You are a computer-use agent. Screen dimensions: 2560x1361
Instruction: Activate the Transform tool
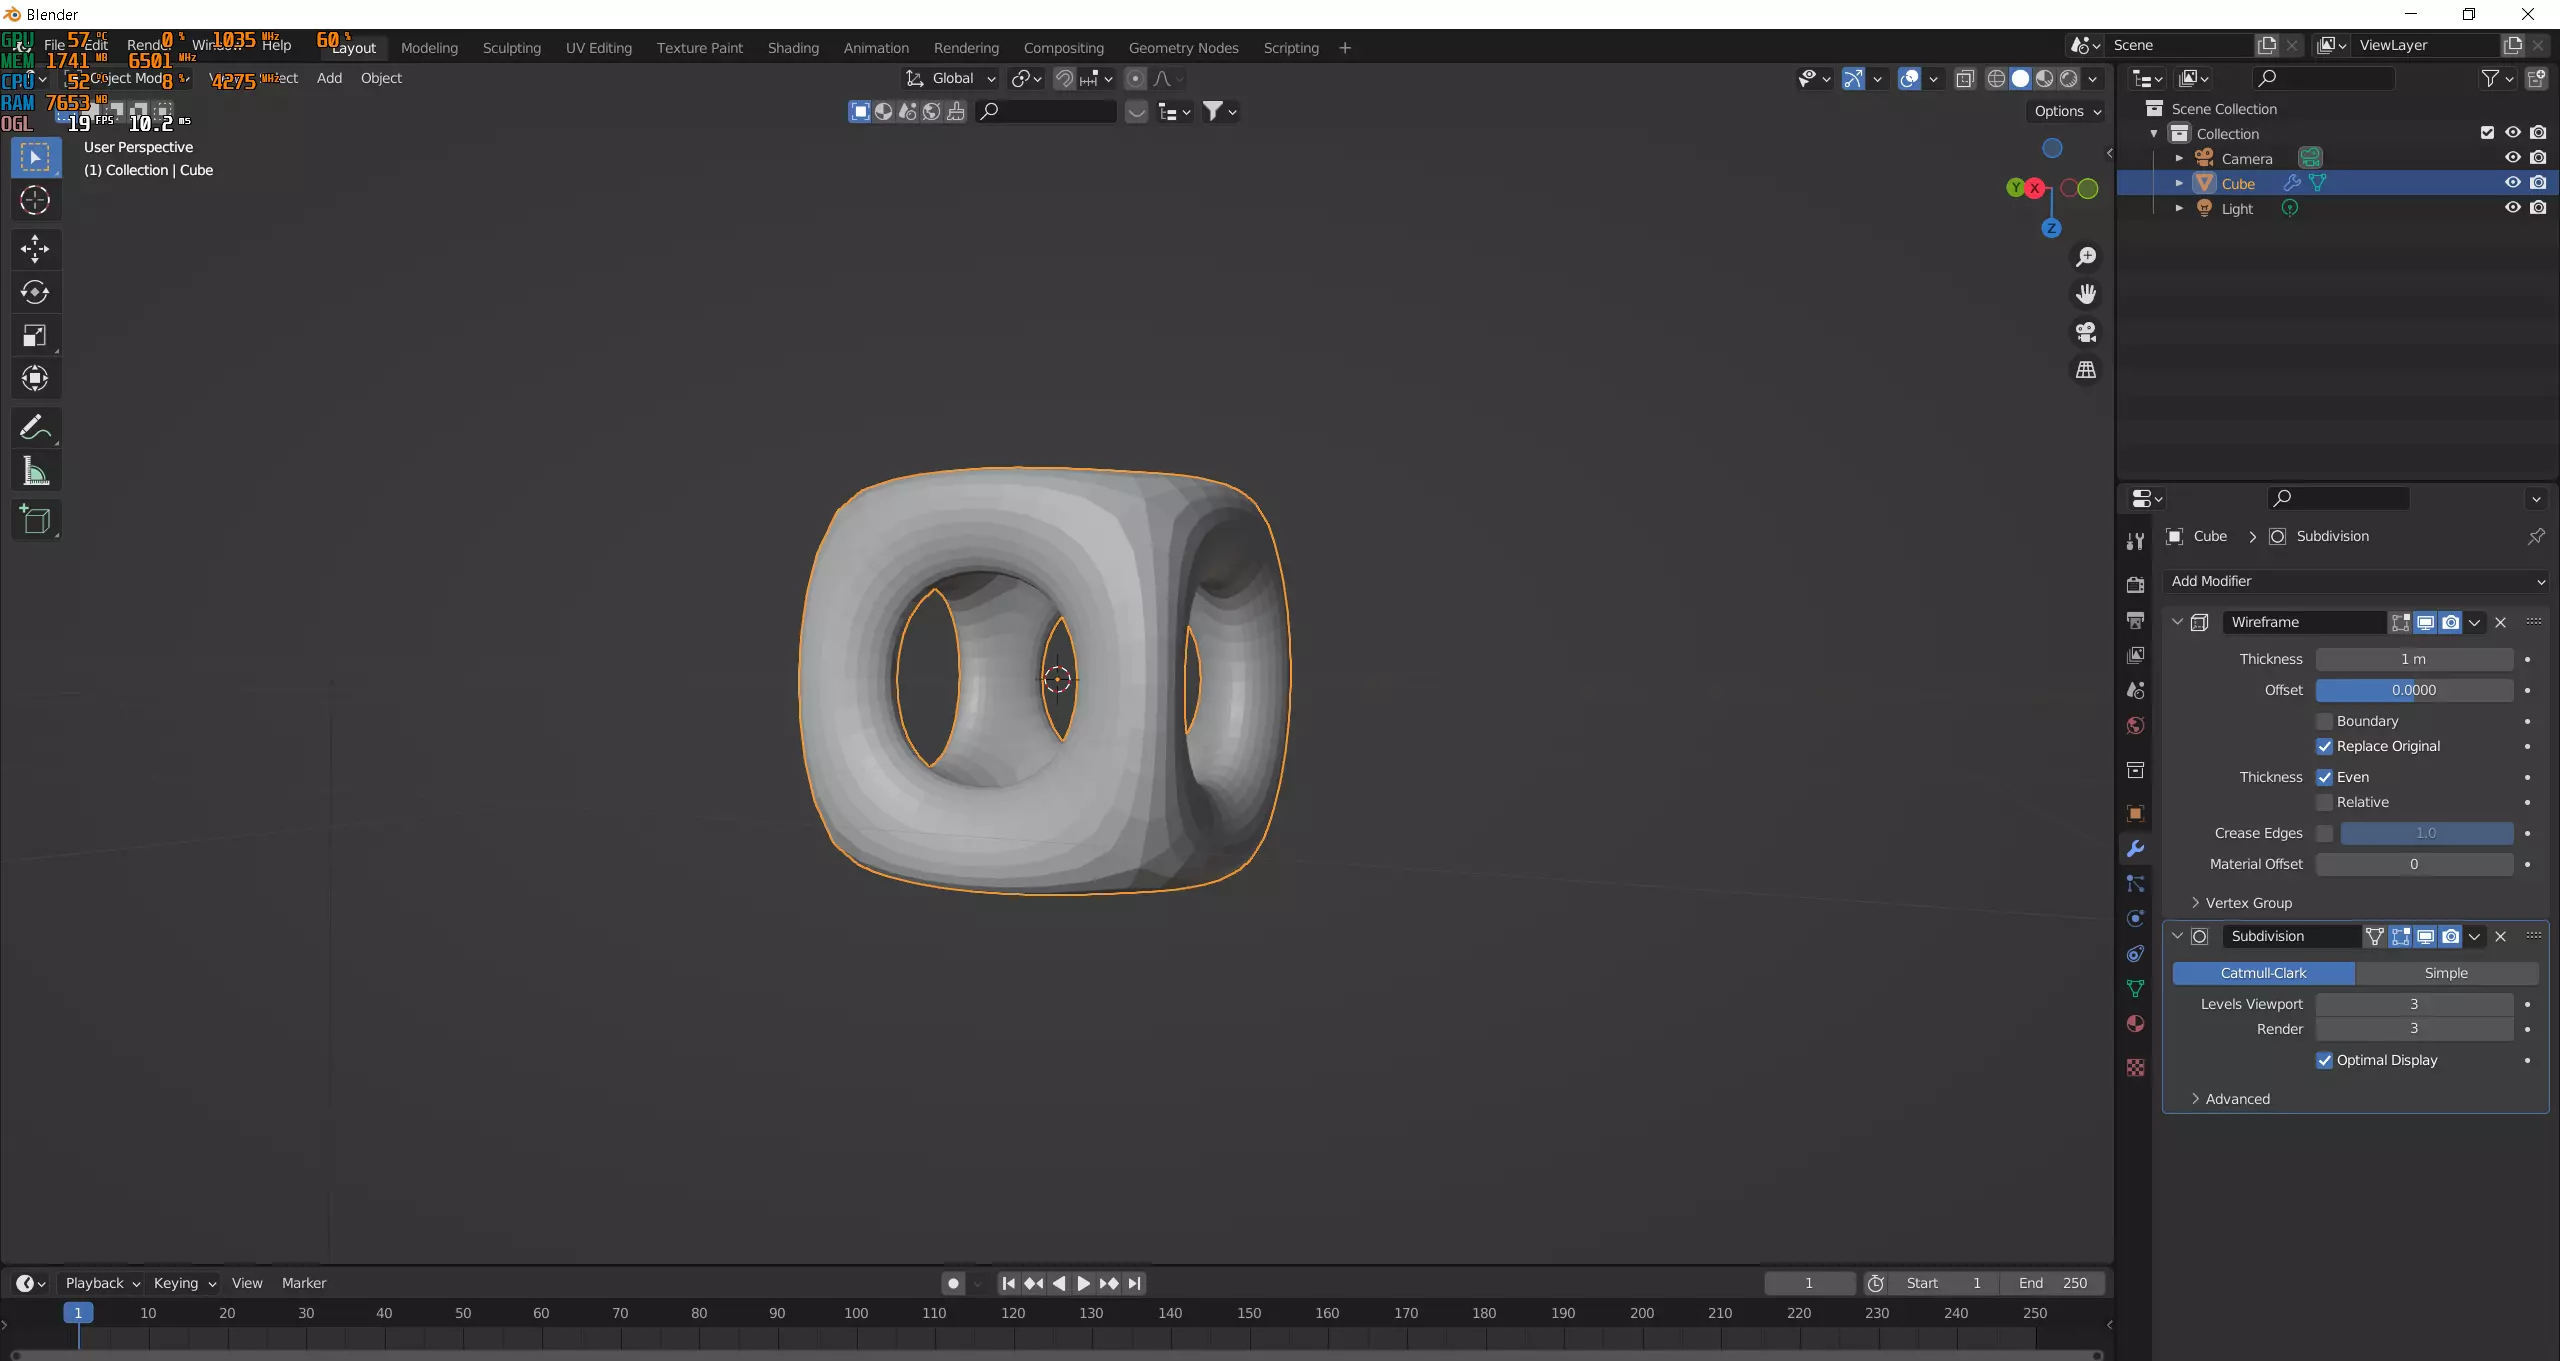35,378
